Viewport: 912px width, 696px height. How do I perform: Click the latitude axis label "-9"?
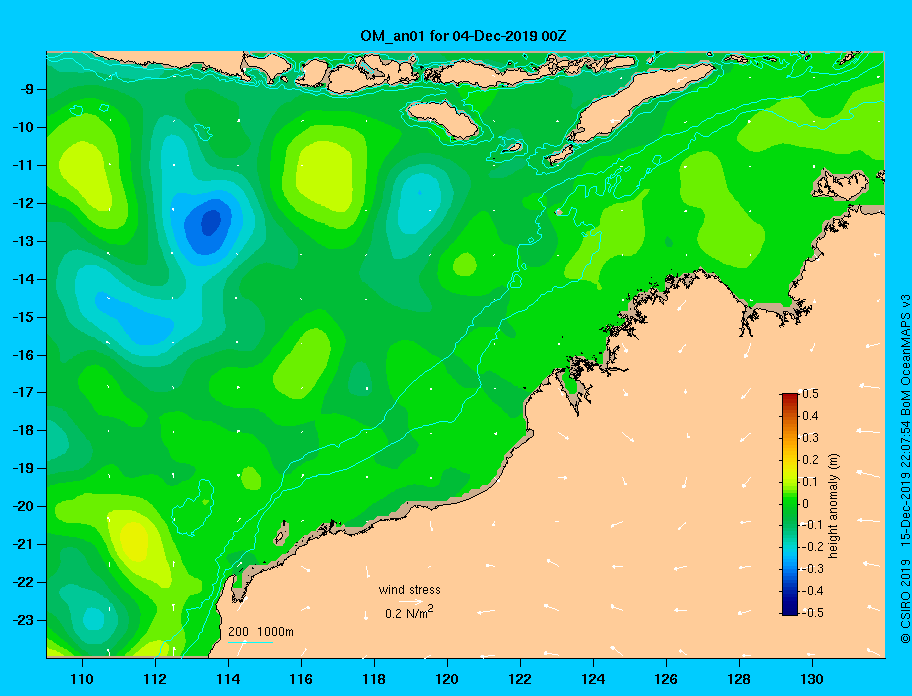point(27,90)
